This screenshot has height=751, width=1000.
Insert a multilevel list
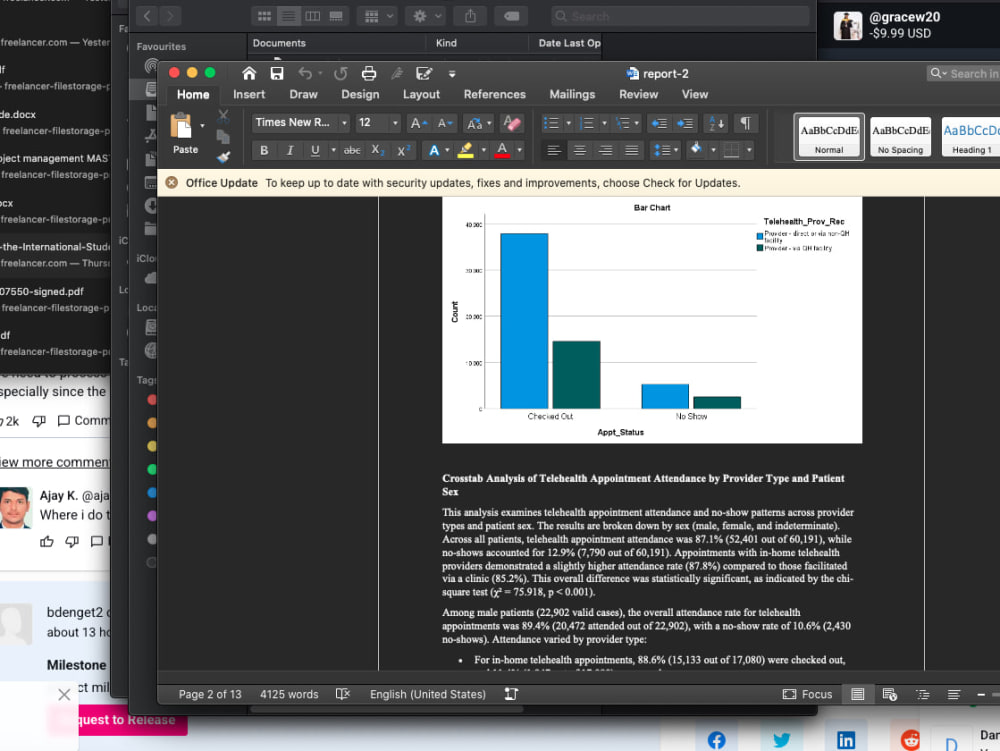coord(622,123)
